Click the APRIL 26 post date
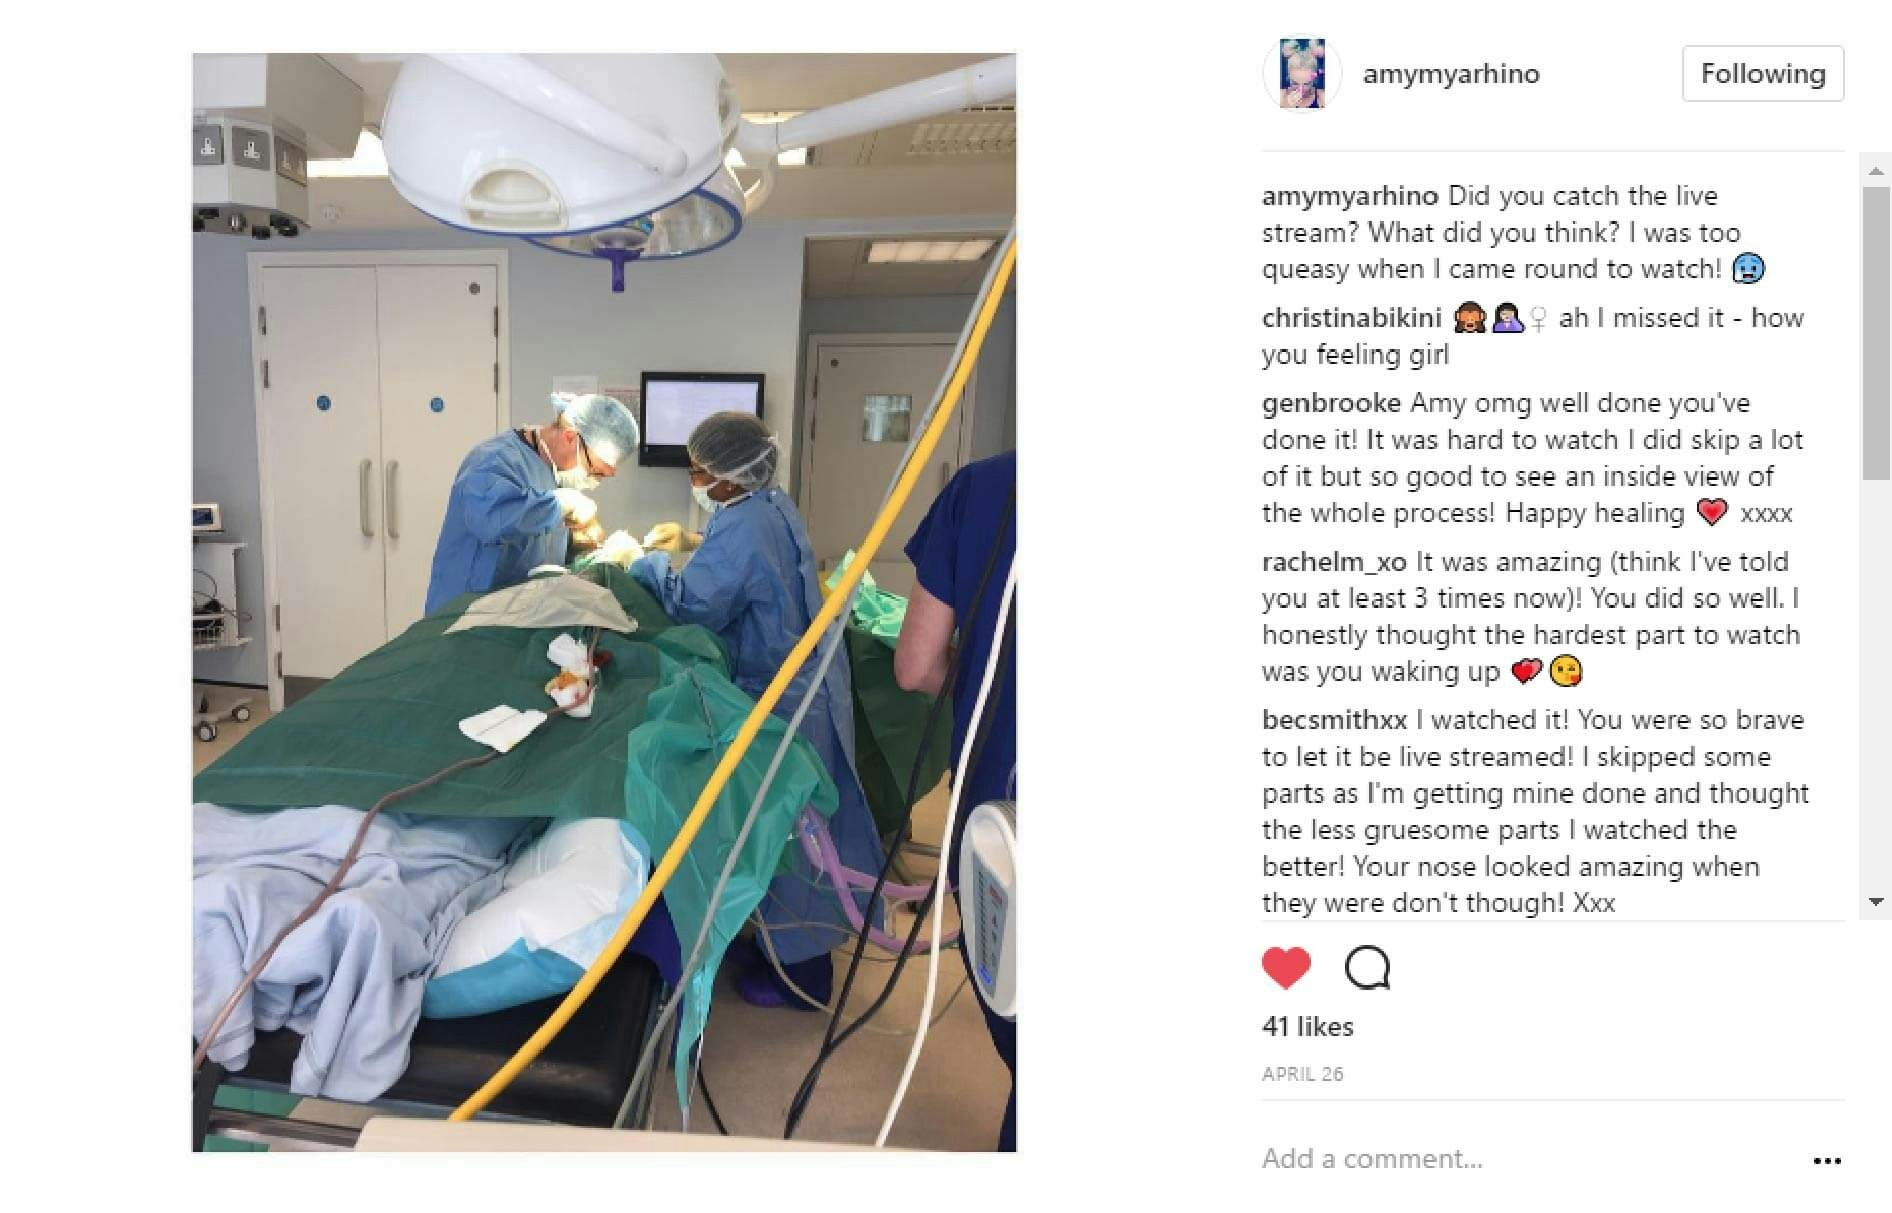Screen dimensions: 1892x1213 pos(1302,1074)
